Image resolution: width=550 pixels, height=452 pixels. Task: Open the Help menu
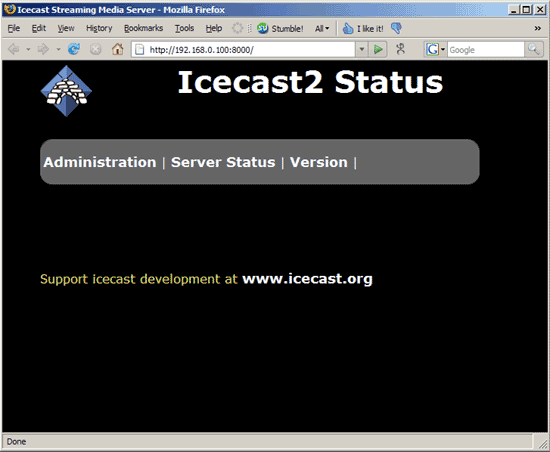[214, 28]
